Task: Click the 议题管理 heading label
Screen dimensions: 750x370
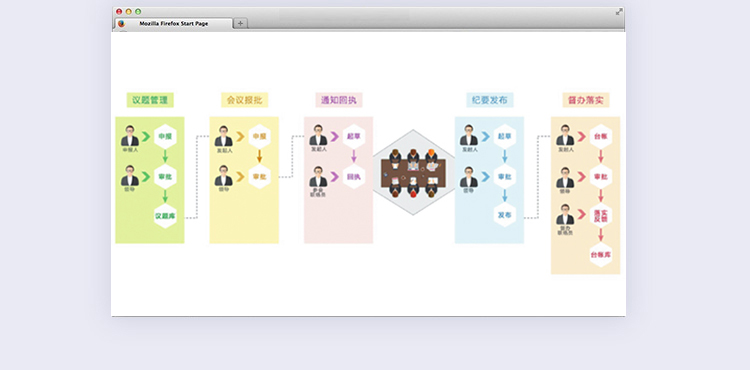Action: 150,100
